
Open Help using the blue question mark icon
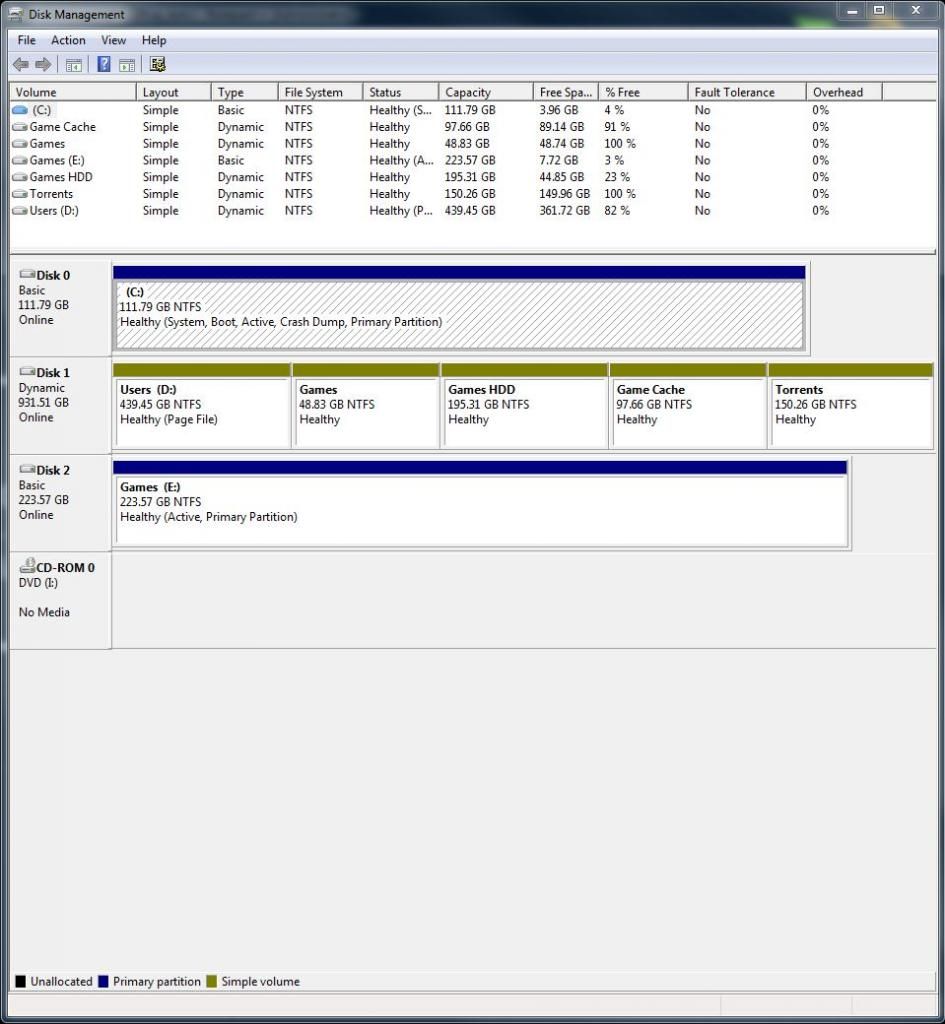pyautogui.click(x=103, y=64)
